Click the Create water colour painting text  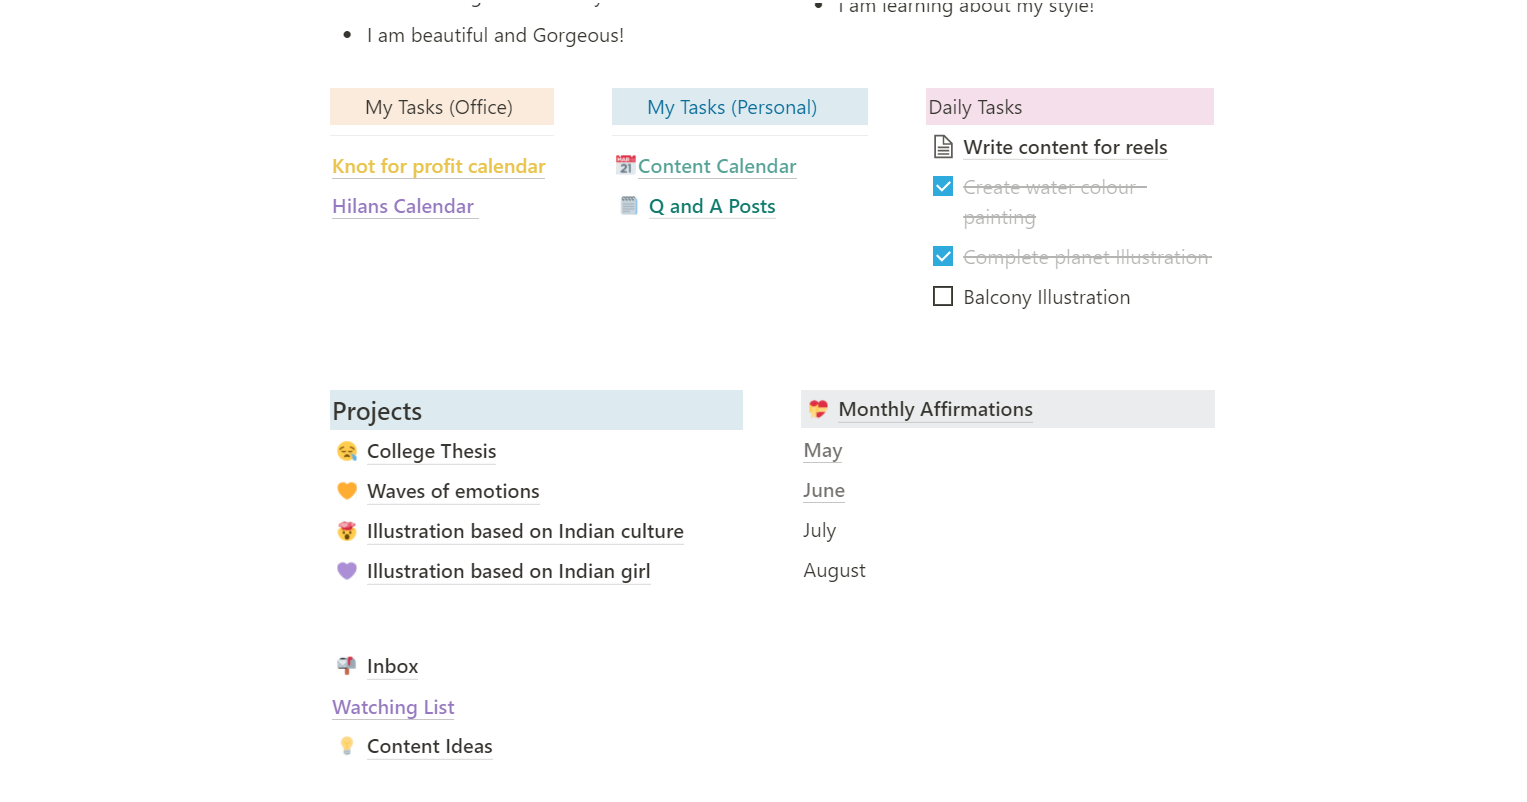pos(1054,202)
